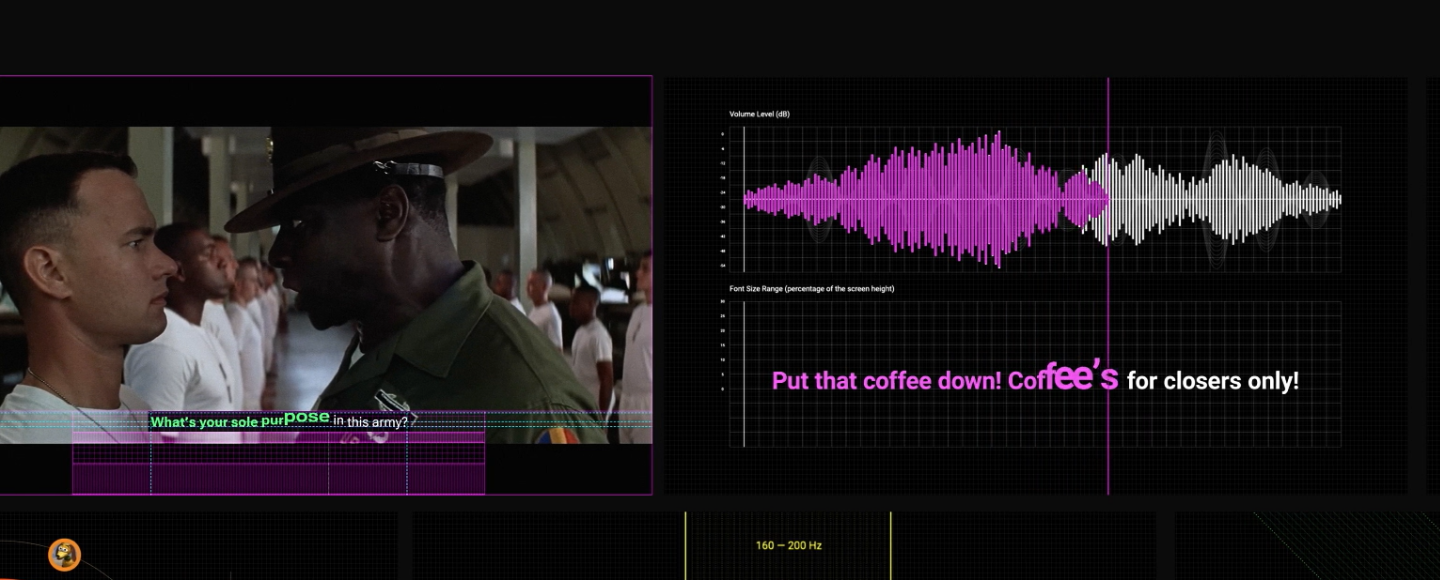Click the drill sergeant video frame
1440x580 pixels.
(x=326, y=285)
